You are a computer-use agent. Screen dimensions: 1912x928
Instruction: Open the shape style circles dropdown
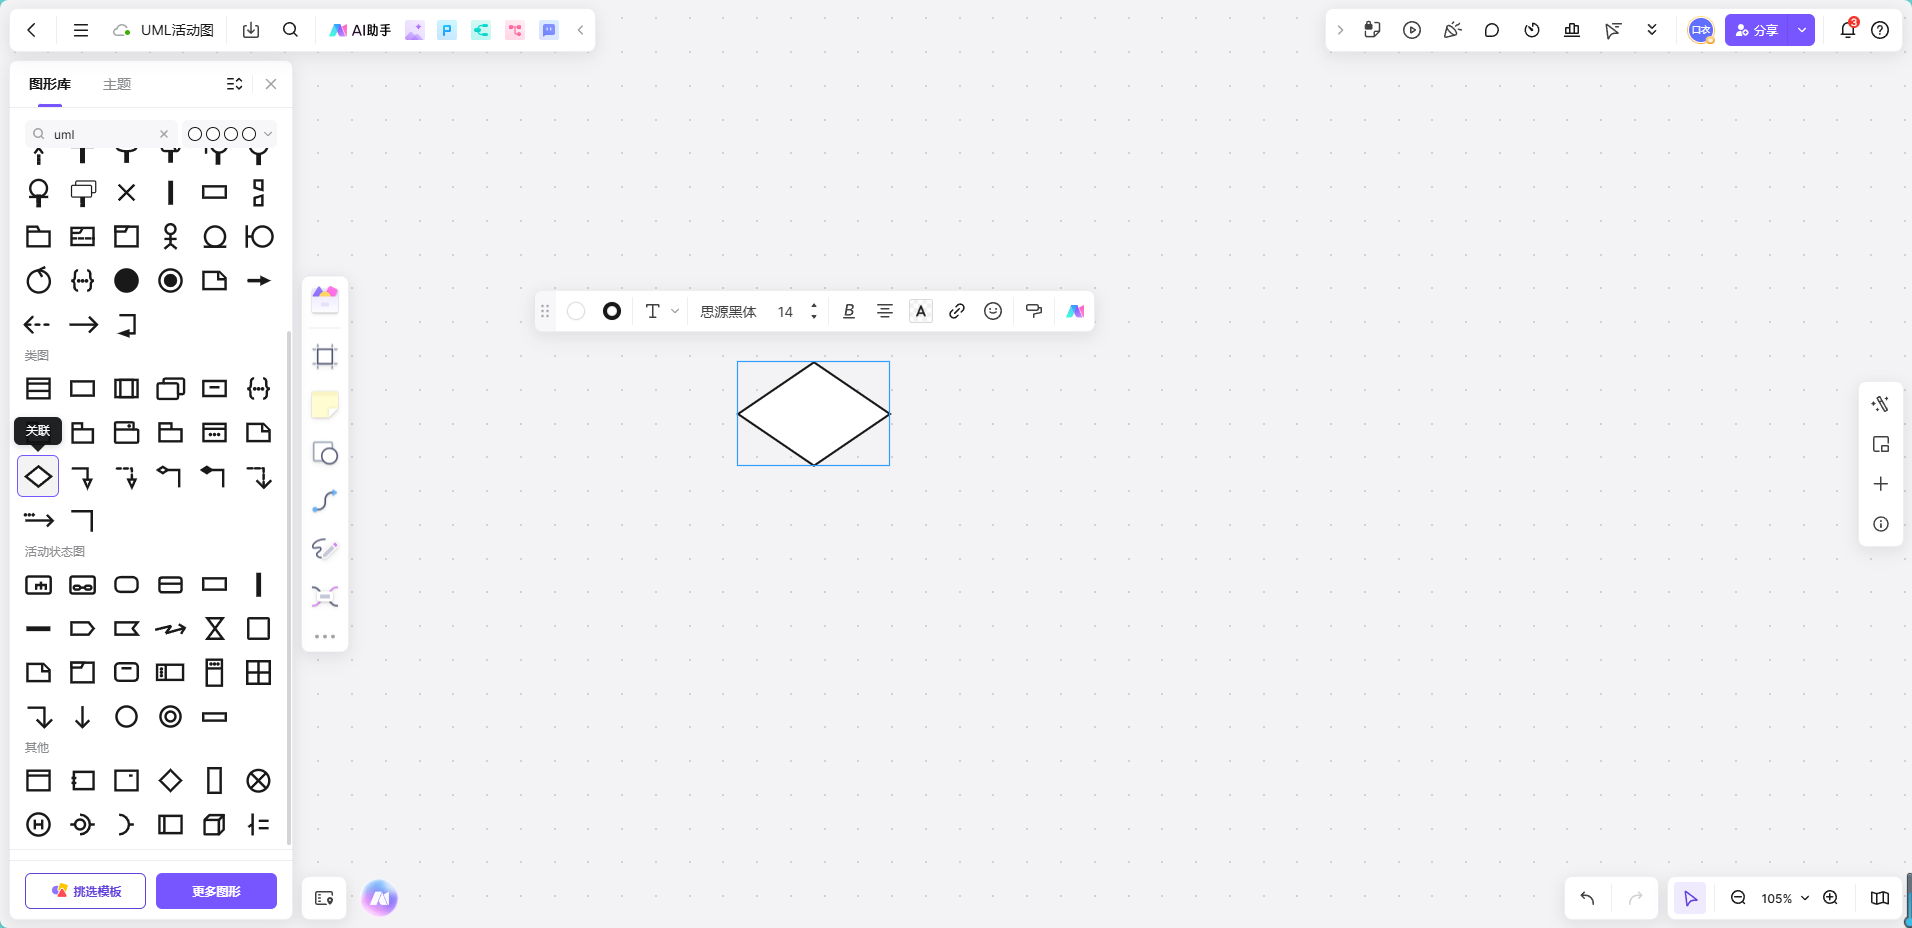pos(230,134)
